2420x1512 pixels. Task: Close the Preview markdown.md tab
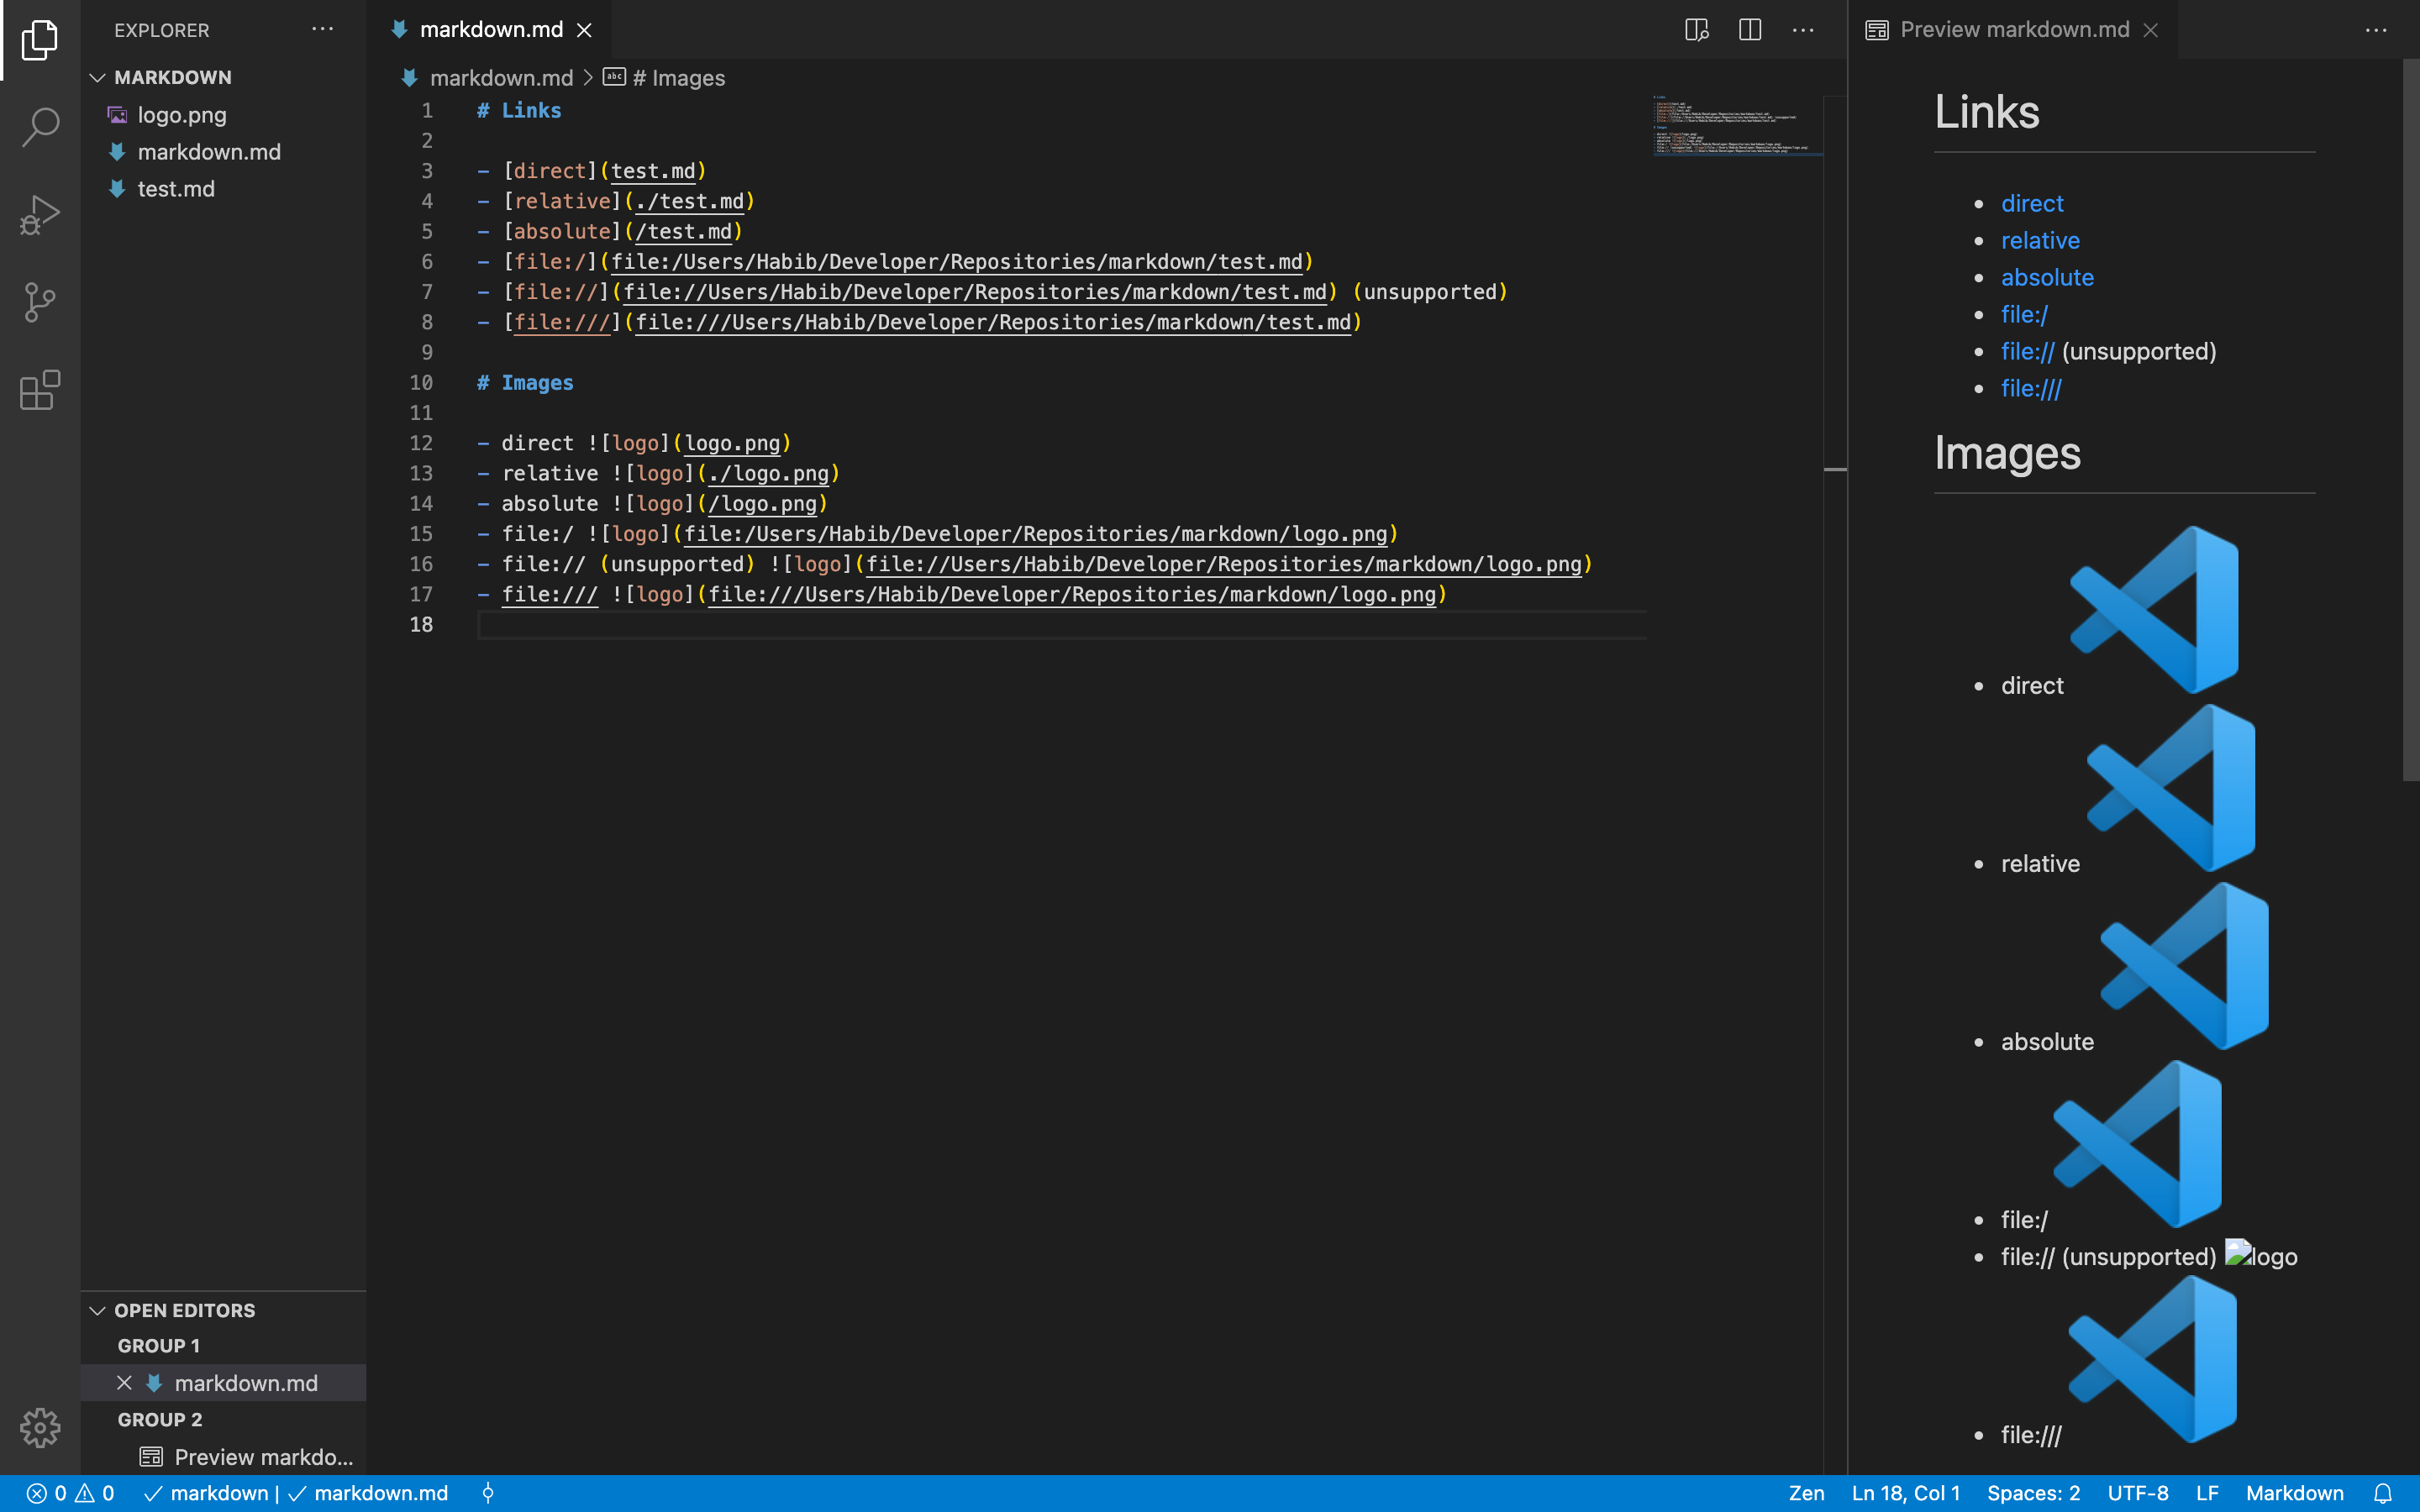[2151, 30]
